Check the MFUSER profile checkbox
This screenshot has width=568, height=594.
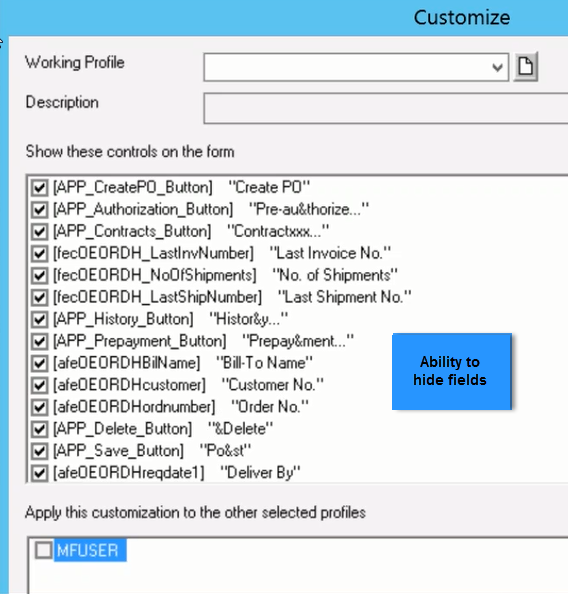point(44,550)
